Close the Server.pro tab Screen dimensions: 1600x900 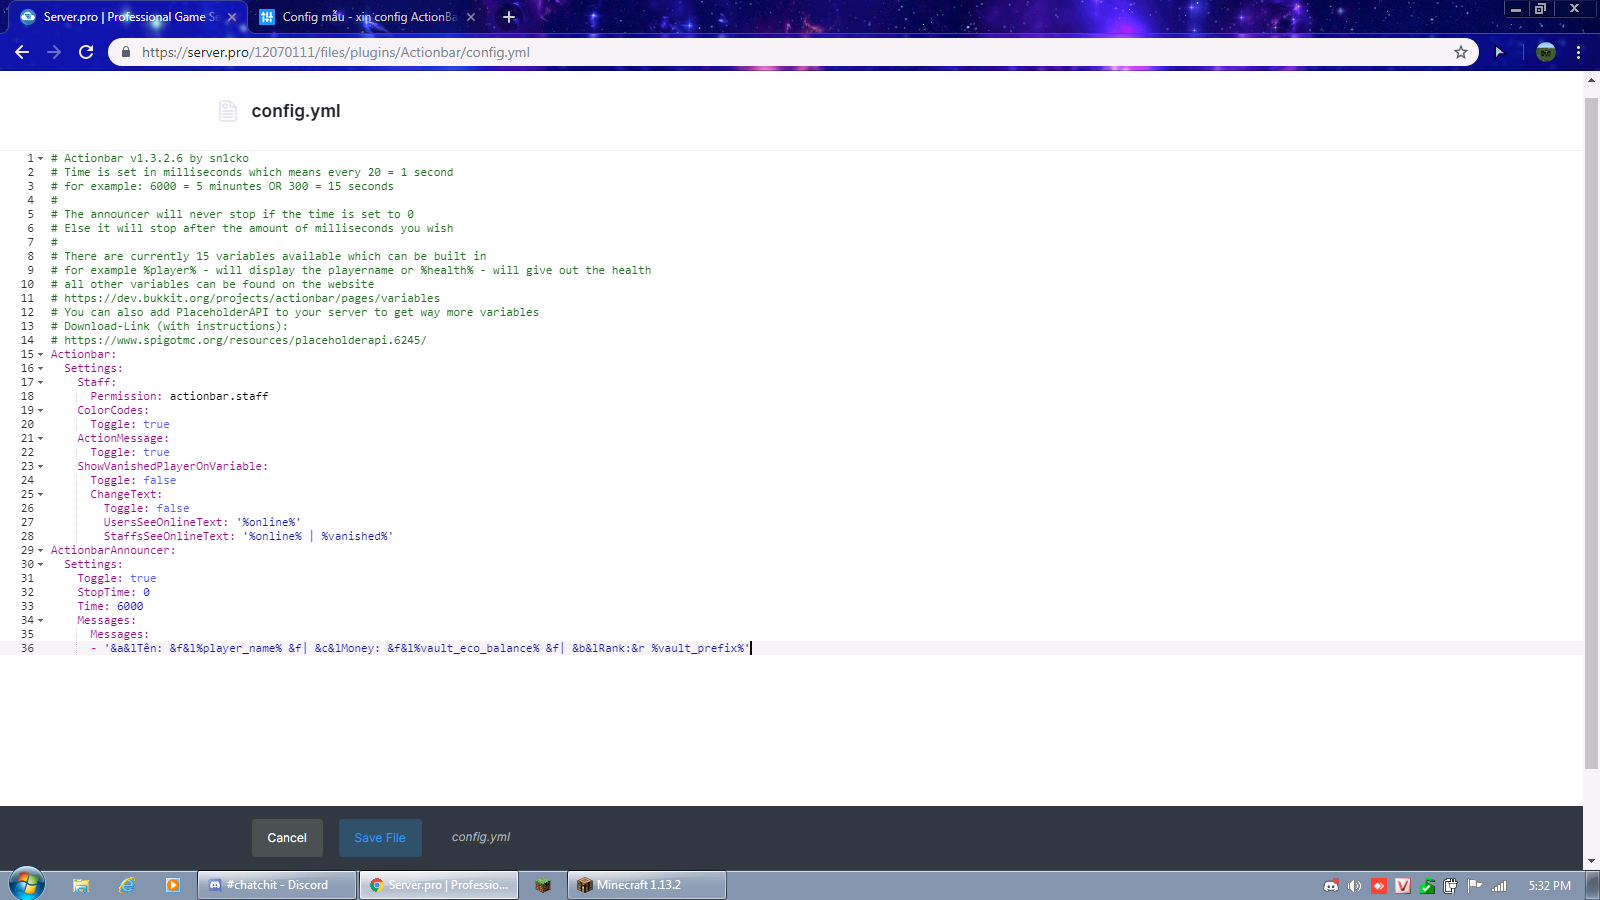click(x=232, y=17)
